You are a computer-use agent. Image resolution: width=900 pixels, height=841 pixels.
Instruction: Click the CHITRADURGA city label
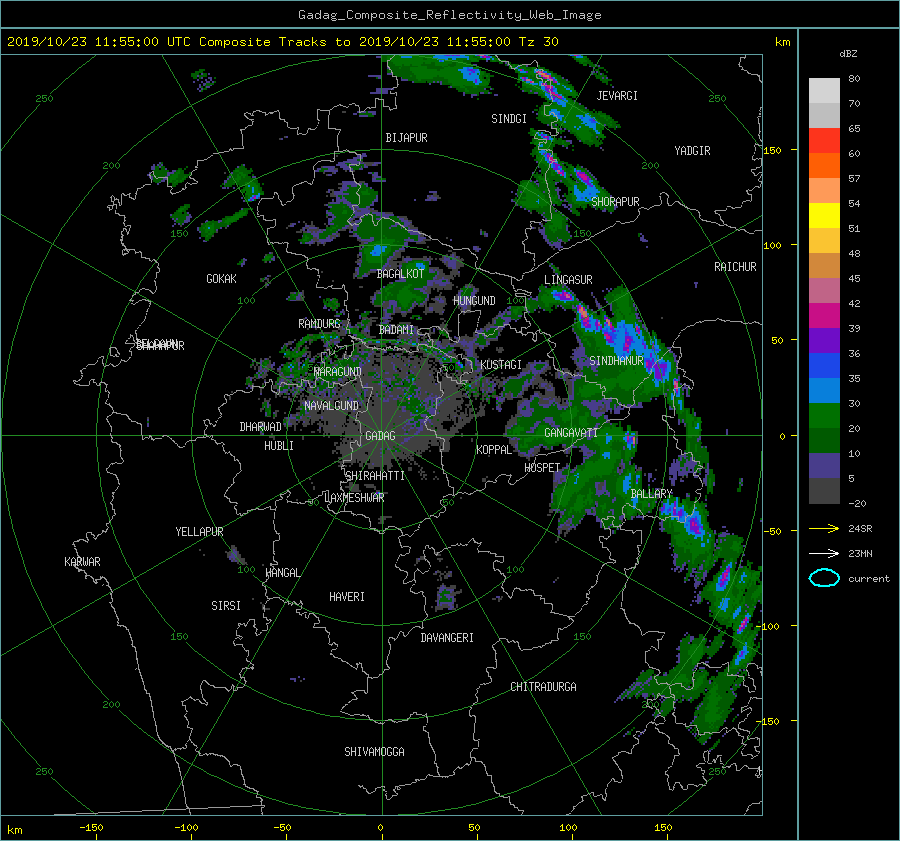coord(543,687)
